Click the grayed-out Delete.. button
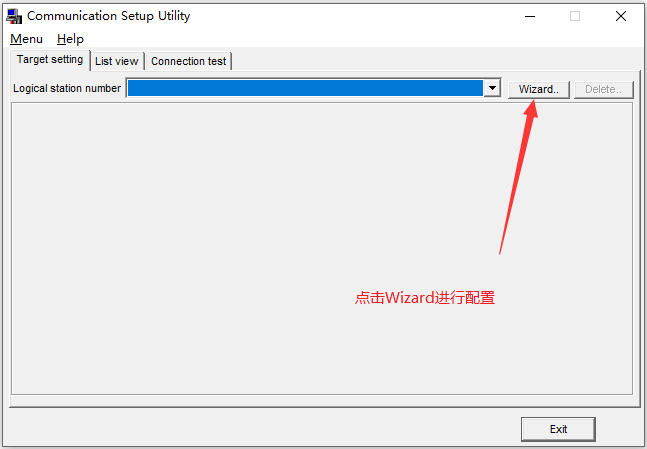 click(x=603, y=89)
